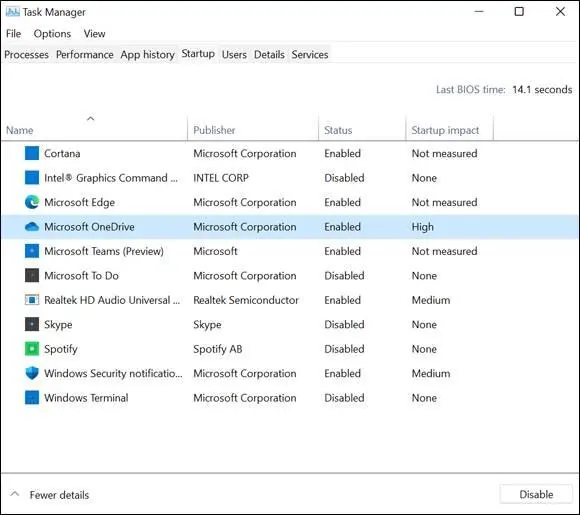Close the Task Manager window
580x515 pixels.
(560, 11)
